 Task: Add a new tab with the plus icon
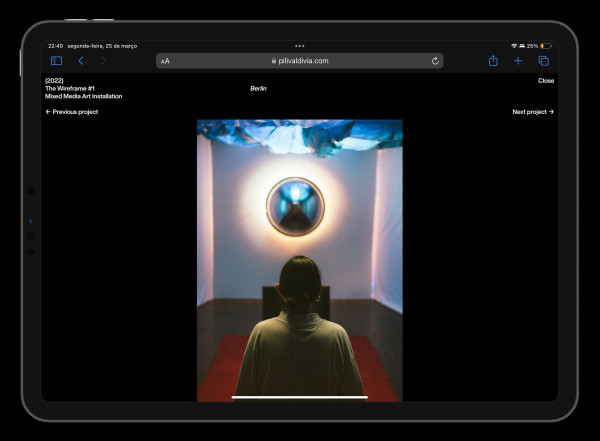[x=518, y=61]
